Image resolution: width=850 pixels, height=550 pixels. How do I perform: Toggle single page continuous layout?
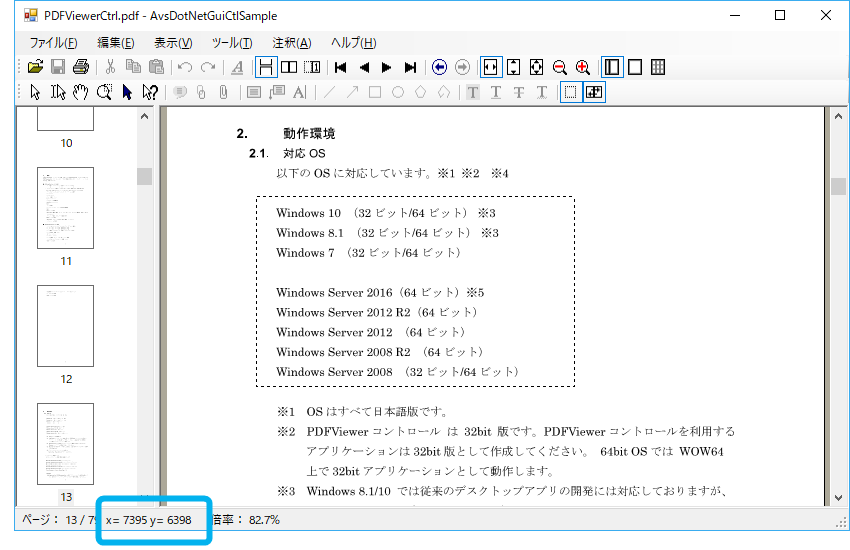point(266,67)
